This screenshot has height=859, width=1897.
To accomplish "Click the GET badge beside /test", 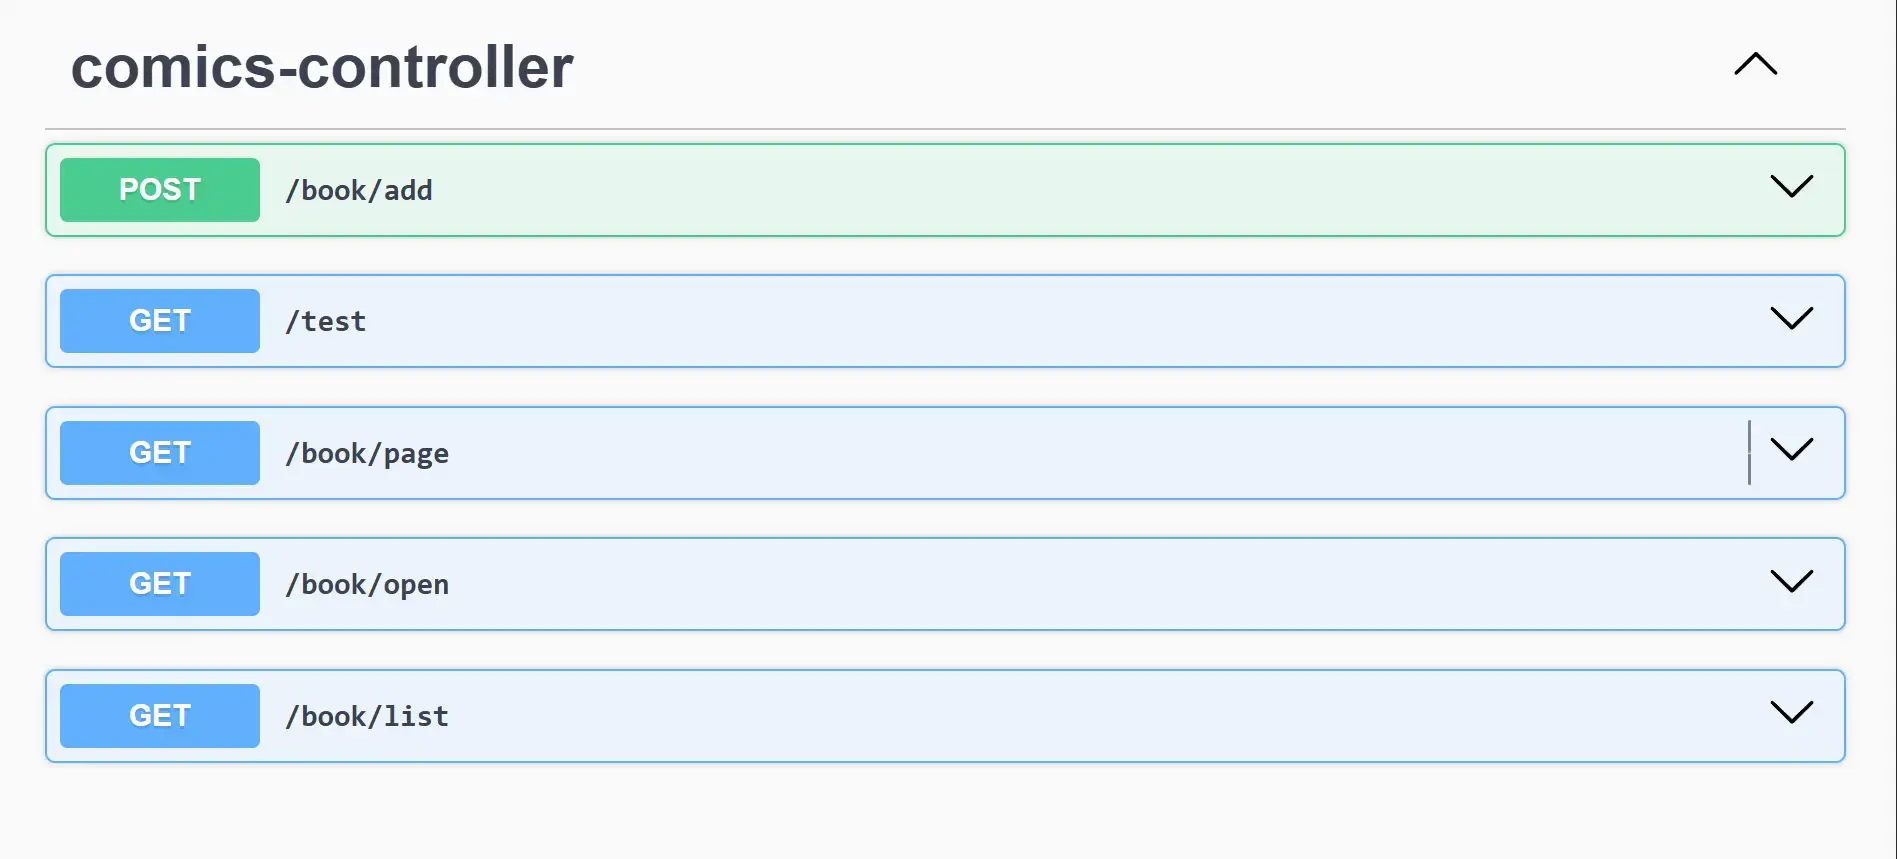I will pos(160,321).
